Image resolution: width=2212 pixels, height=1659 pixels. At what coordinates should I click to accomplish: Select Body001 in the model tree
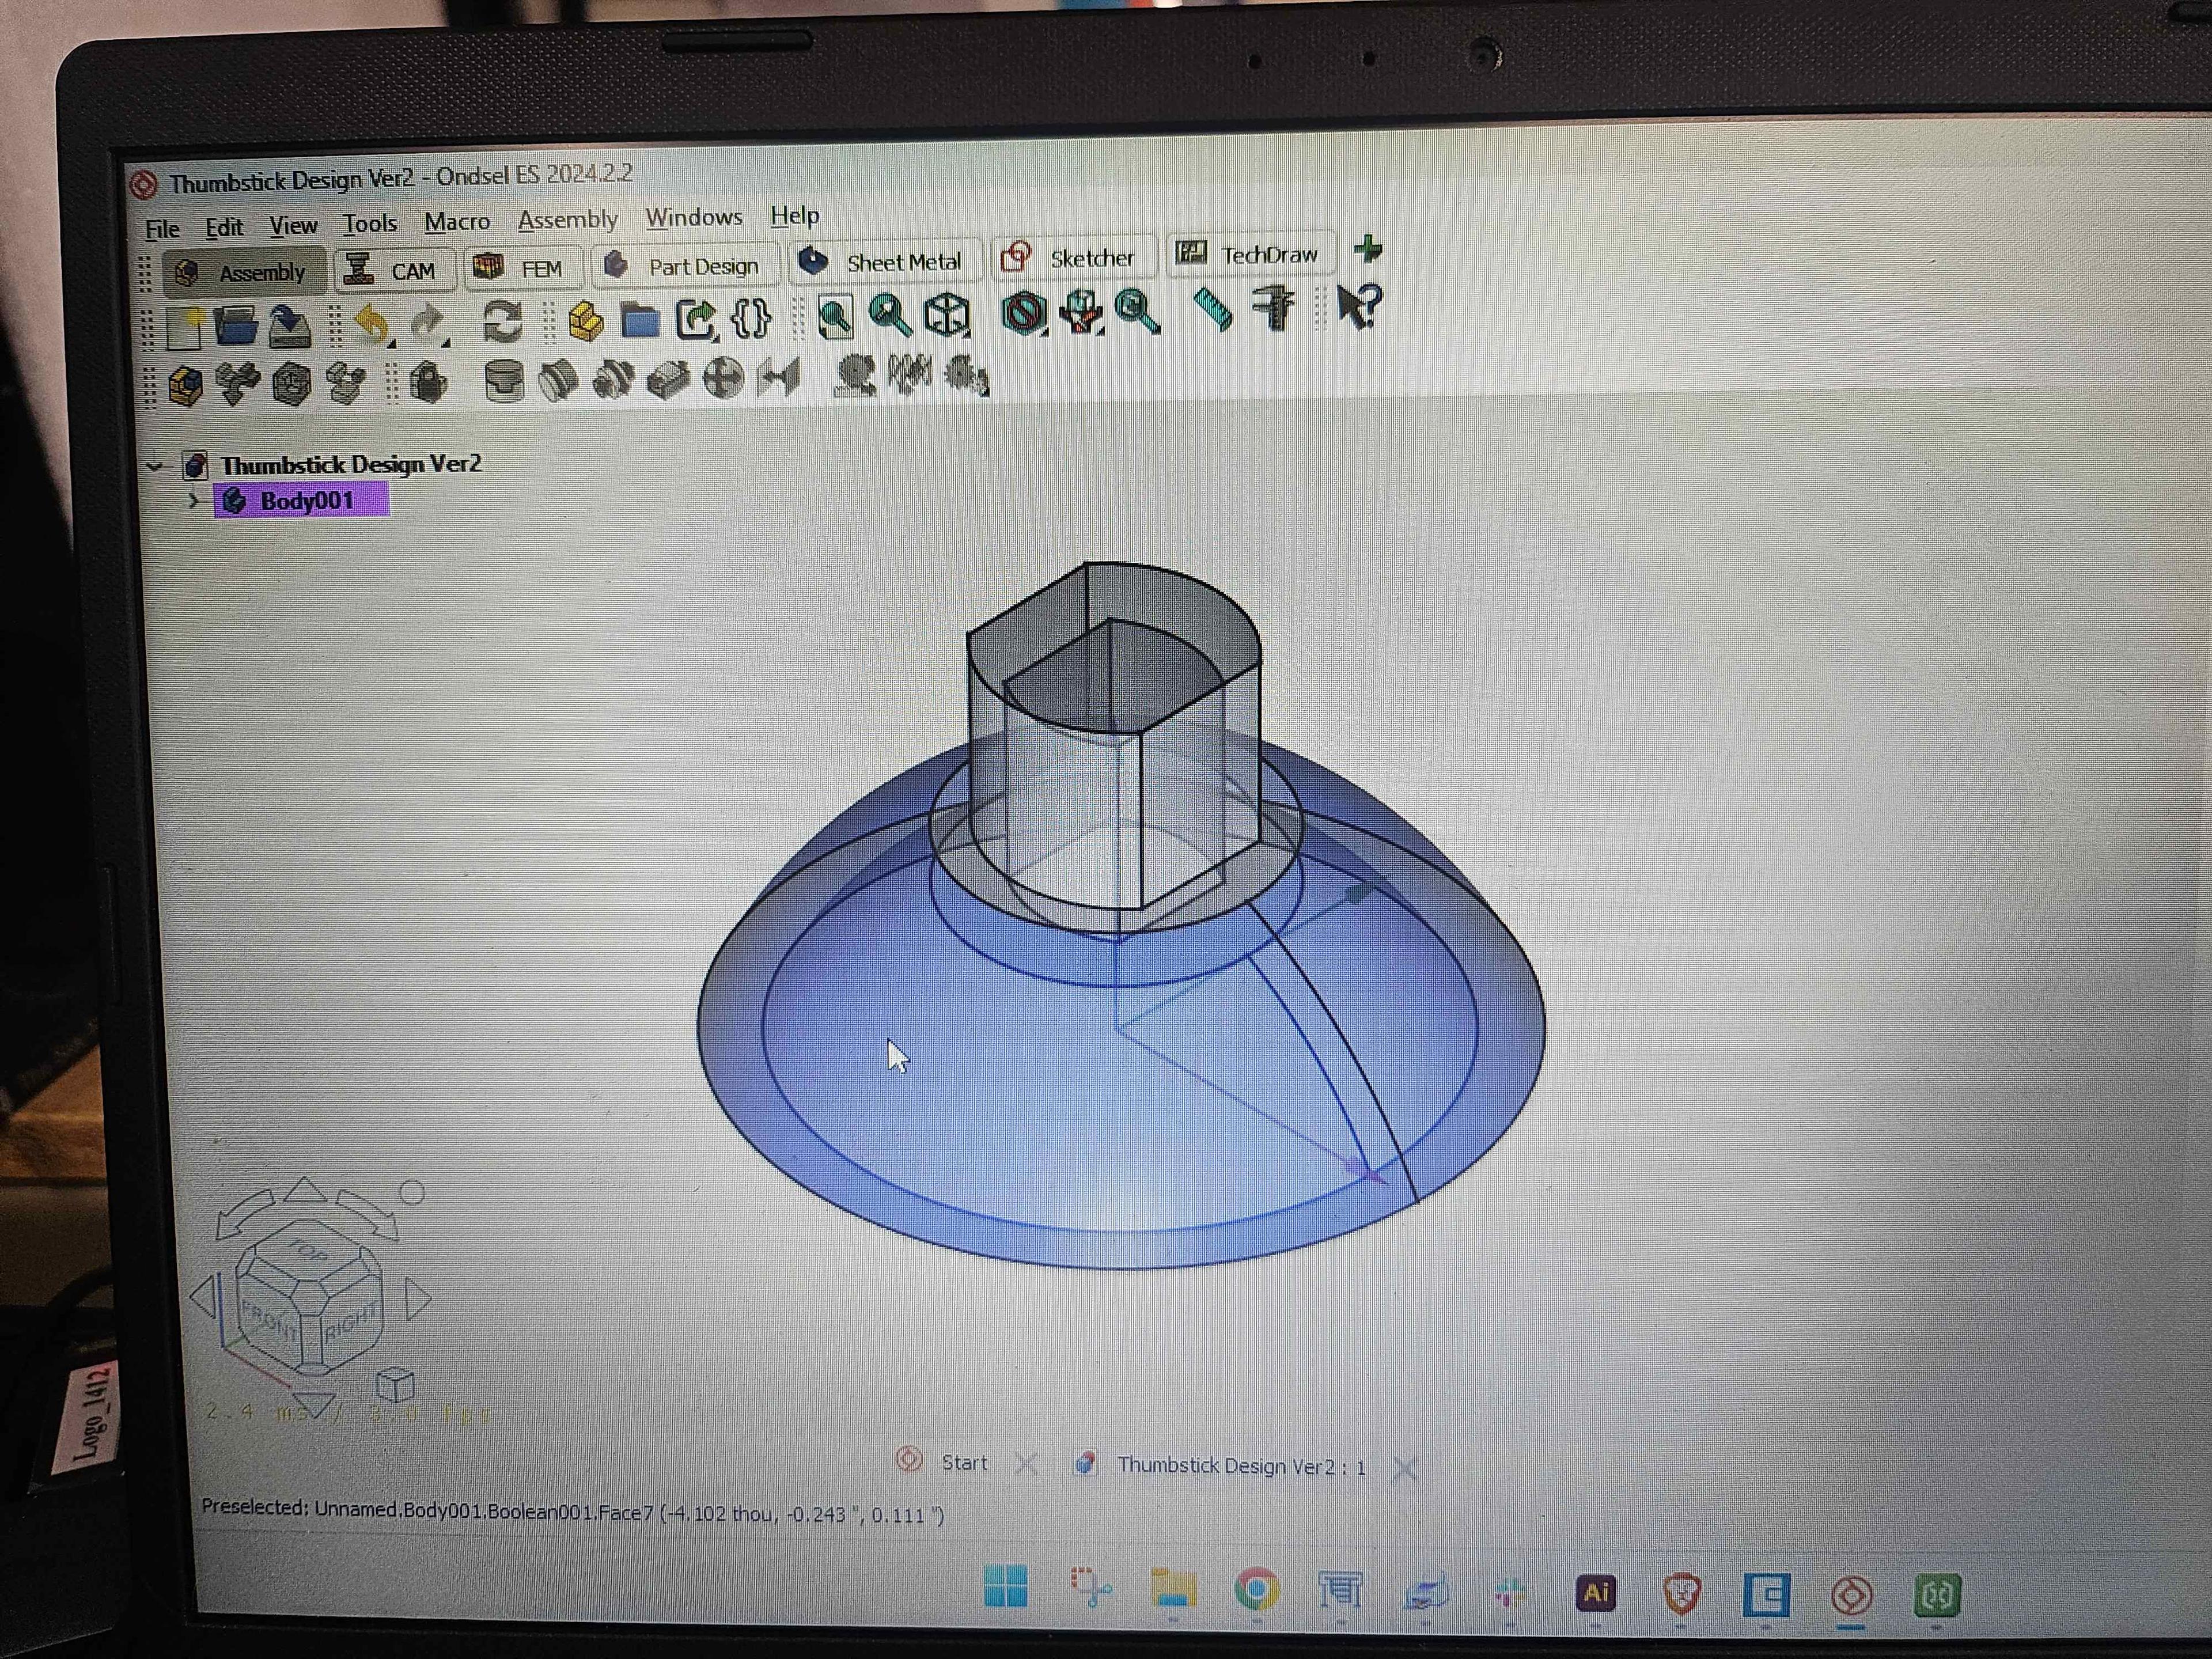(x=301, y=500)
